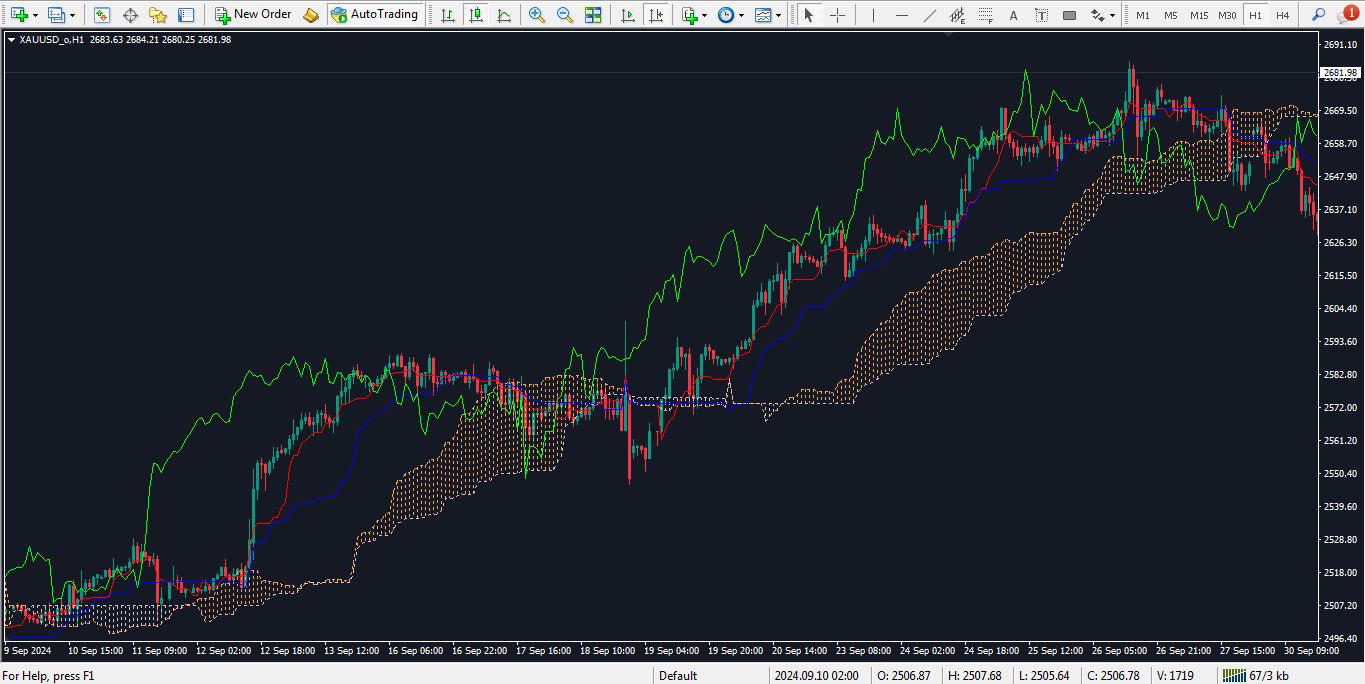Choose the trendline drawing tool
Viewport: 1365px width, 684px height.
930,15
